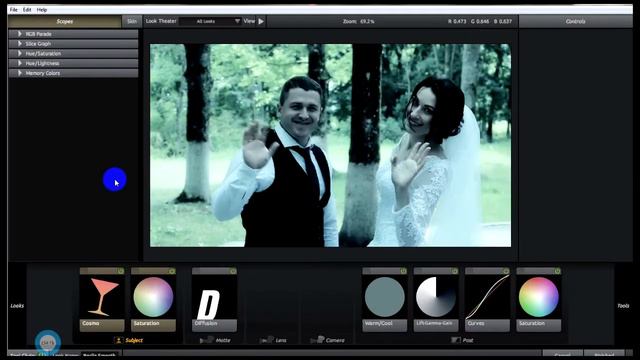Screen dimensions: 640x360
Task: Toggle power on the Cosmo tool
Action: click(x=120, y=271)
